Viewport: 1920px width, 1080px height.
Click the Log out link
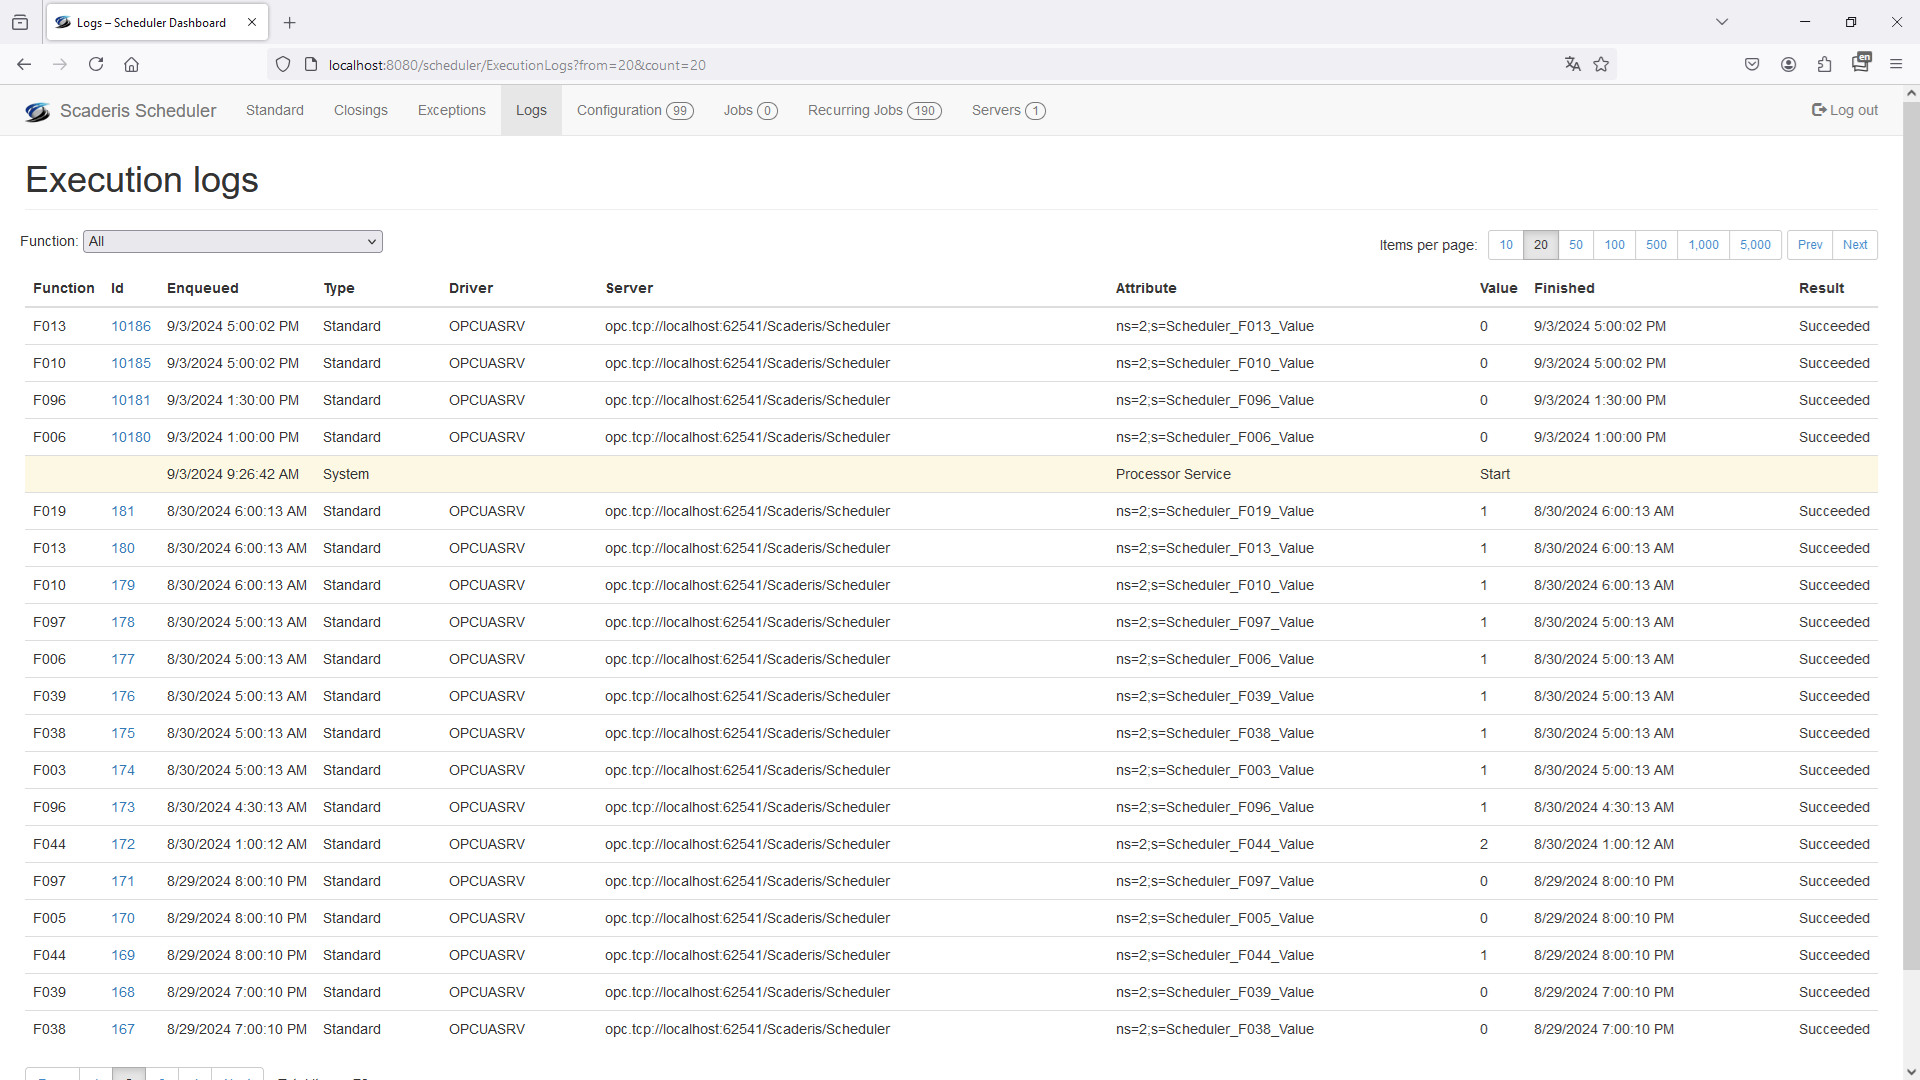1844,111
